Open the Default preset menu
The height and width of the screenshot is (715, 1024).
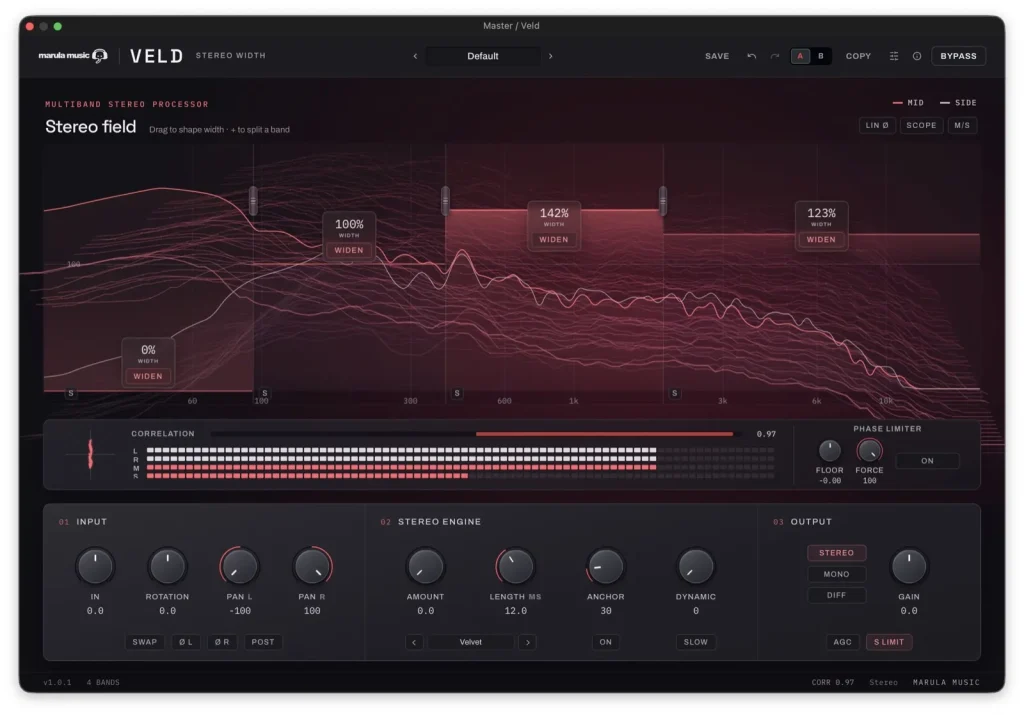point(483,56)
